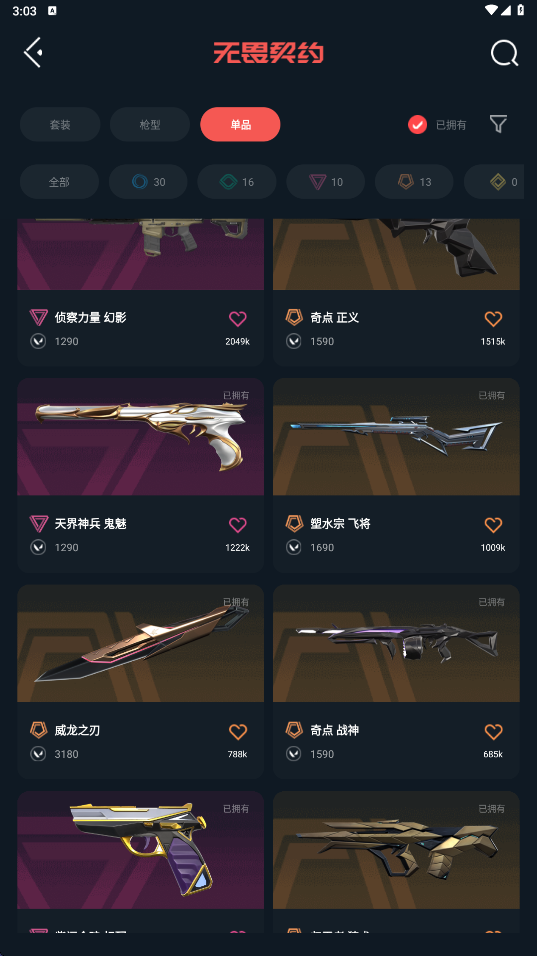This screenshot has width=537, height=956.
Task: Filter by orange pentagon tier 13
Action: pos(414,182)
